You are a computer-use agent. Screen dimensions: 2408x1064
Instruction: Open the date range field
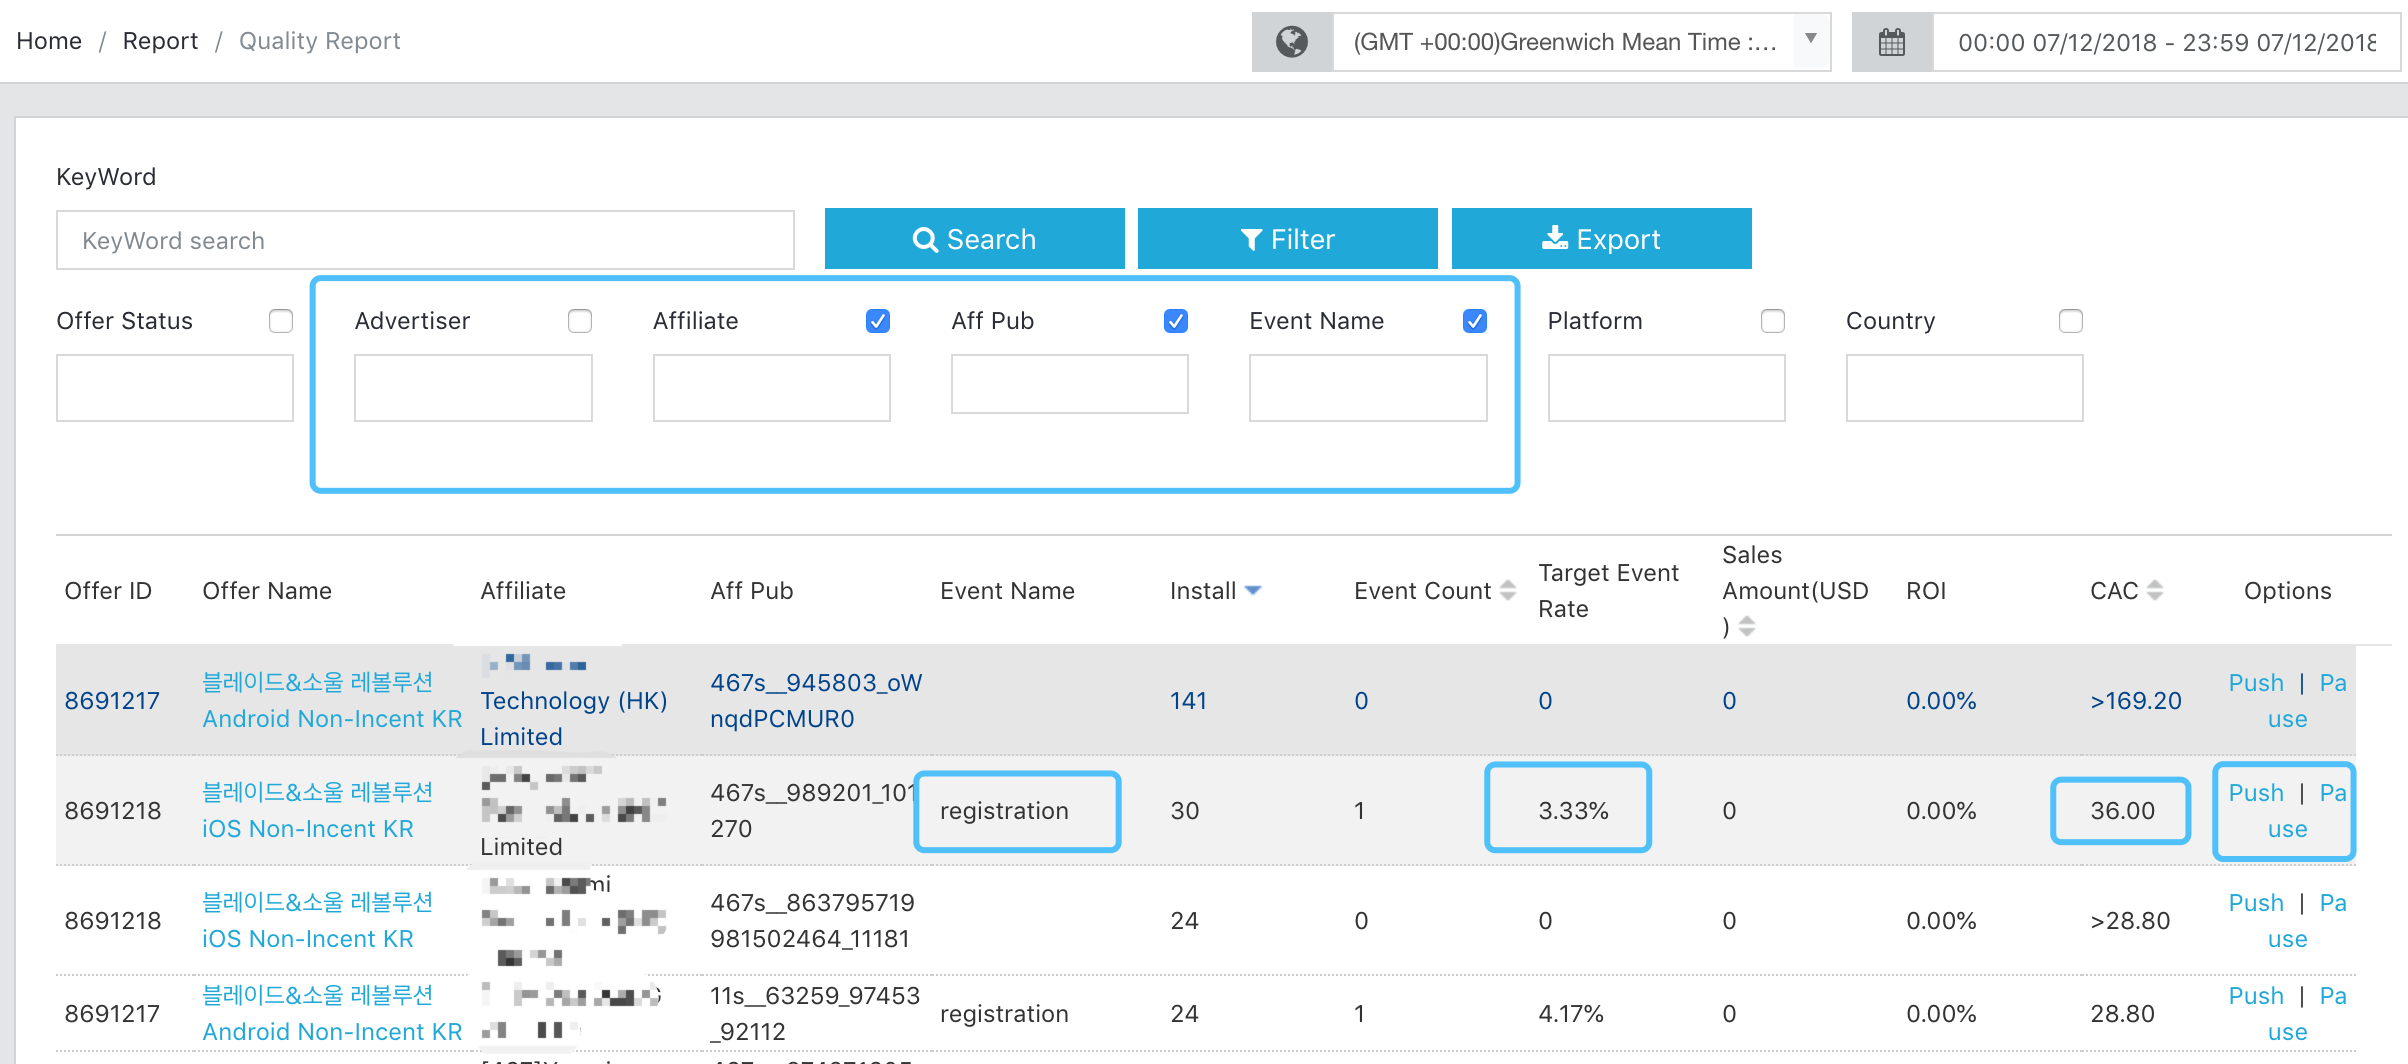pos(2166,42)
